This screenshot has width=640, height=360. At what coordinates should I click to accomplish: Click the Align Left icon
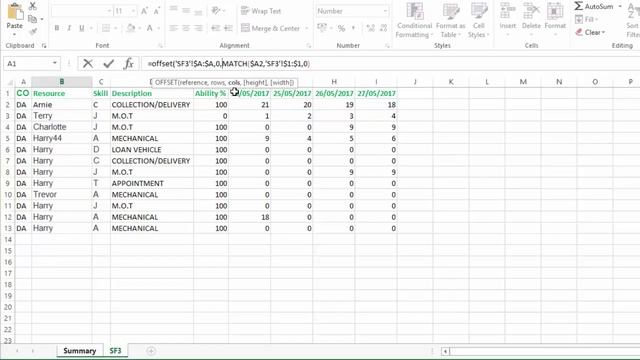[173, 28]
